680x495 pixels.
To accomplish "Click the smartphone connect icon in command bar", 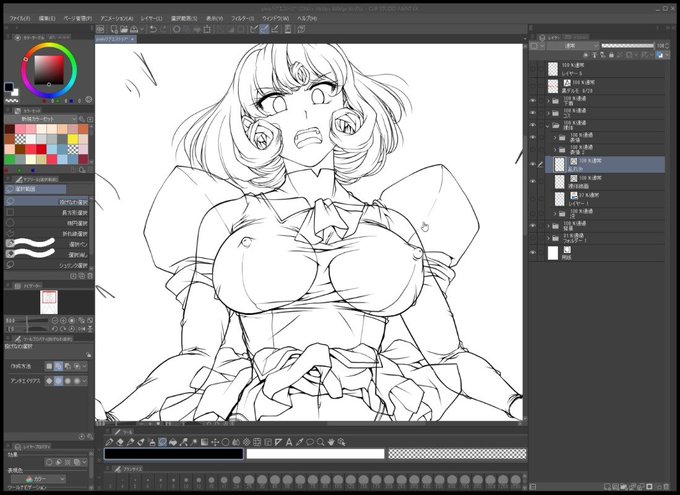I will [288, 29].
